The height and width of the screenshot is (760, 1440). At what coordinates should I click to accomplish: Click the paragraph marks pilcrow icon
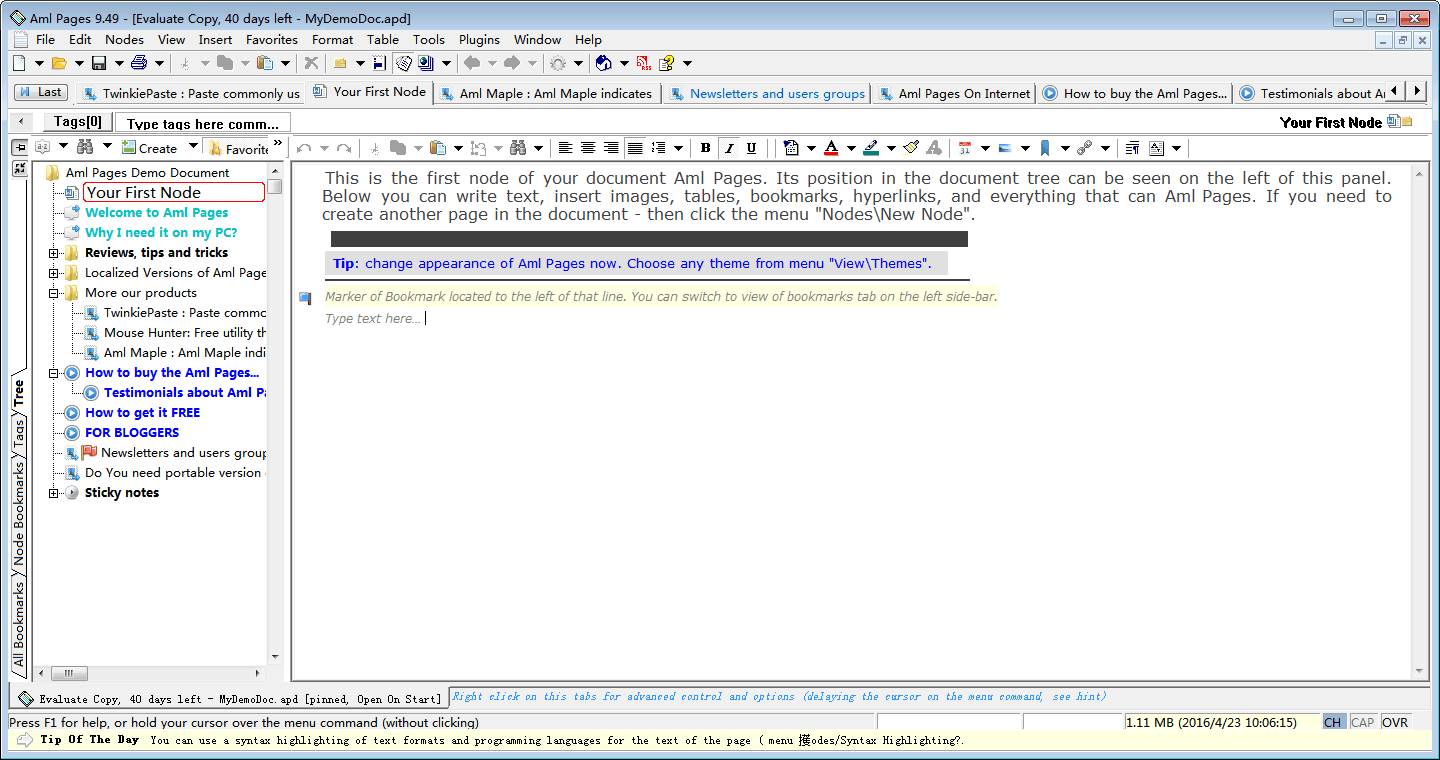(1132, 148)
